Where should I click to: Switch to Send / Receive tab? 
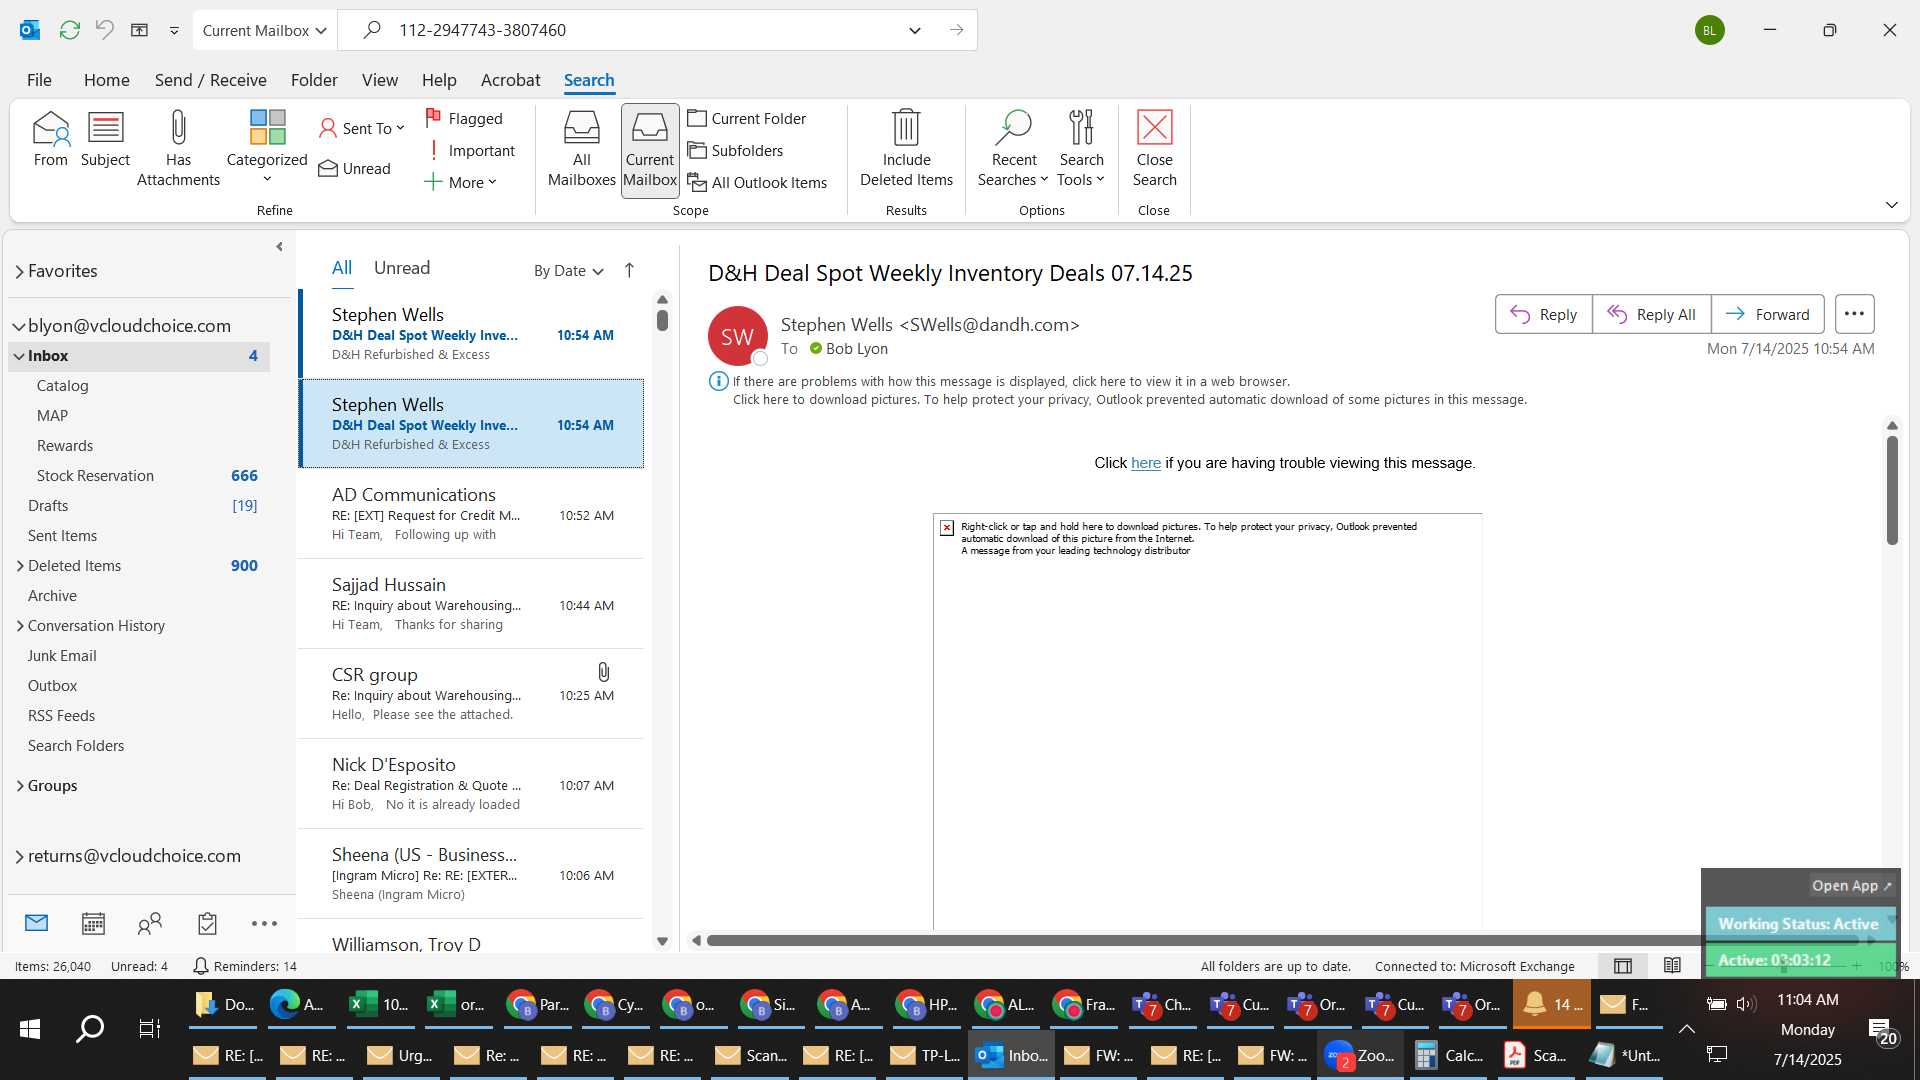pos(210,80)
